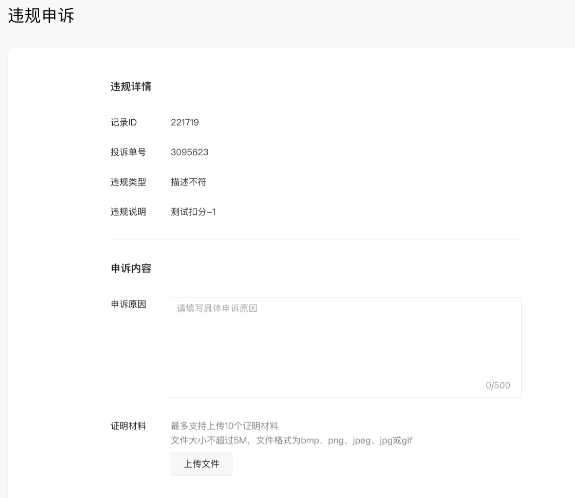This screenshot has width=575, height=498.
Task: Click the 违规详情 section heading
Action: click(131, 87)
